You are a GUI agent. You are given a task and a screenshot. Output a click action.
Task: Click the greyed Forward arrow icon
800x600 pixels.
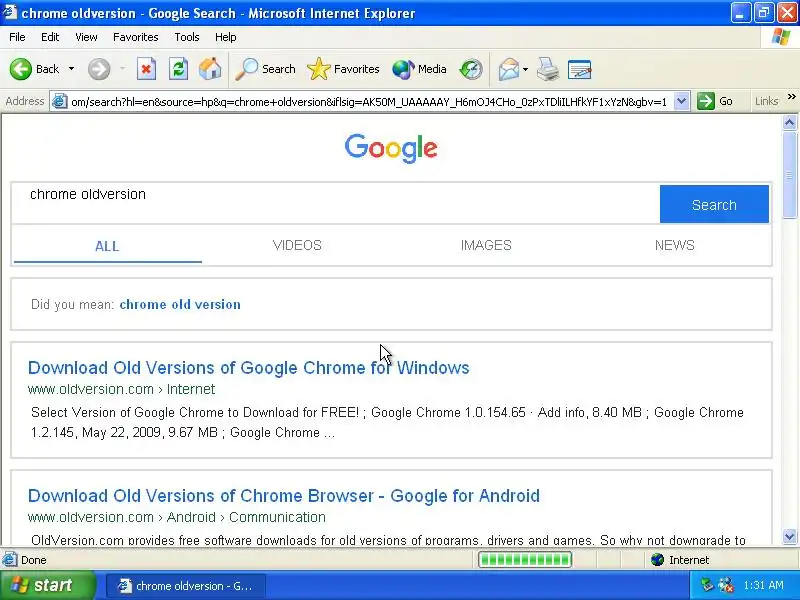98,69
